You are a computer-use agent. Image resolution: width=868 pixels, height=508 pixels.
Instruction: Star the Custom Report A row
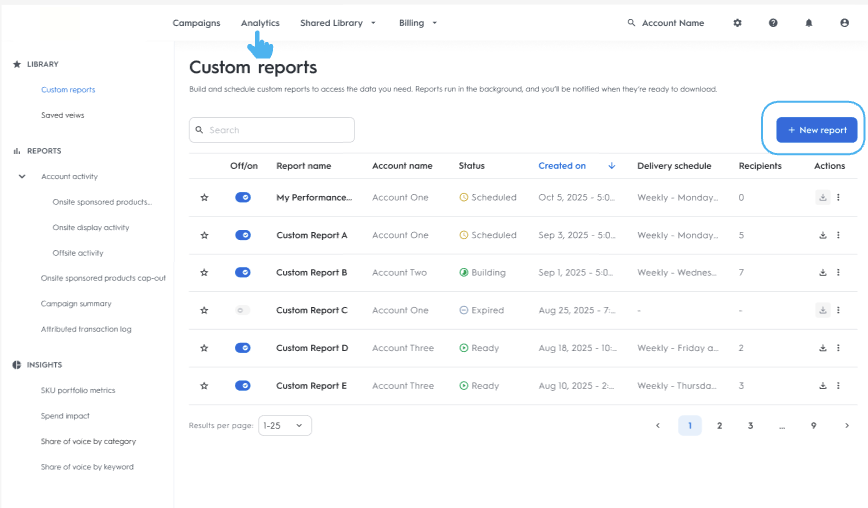click(205, 235)
